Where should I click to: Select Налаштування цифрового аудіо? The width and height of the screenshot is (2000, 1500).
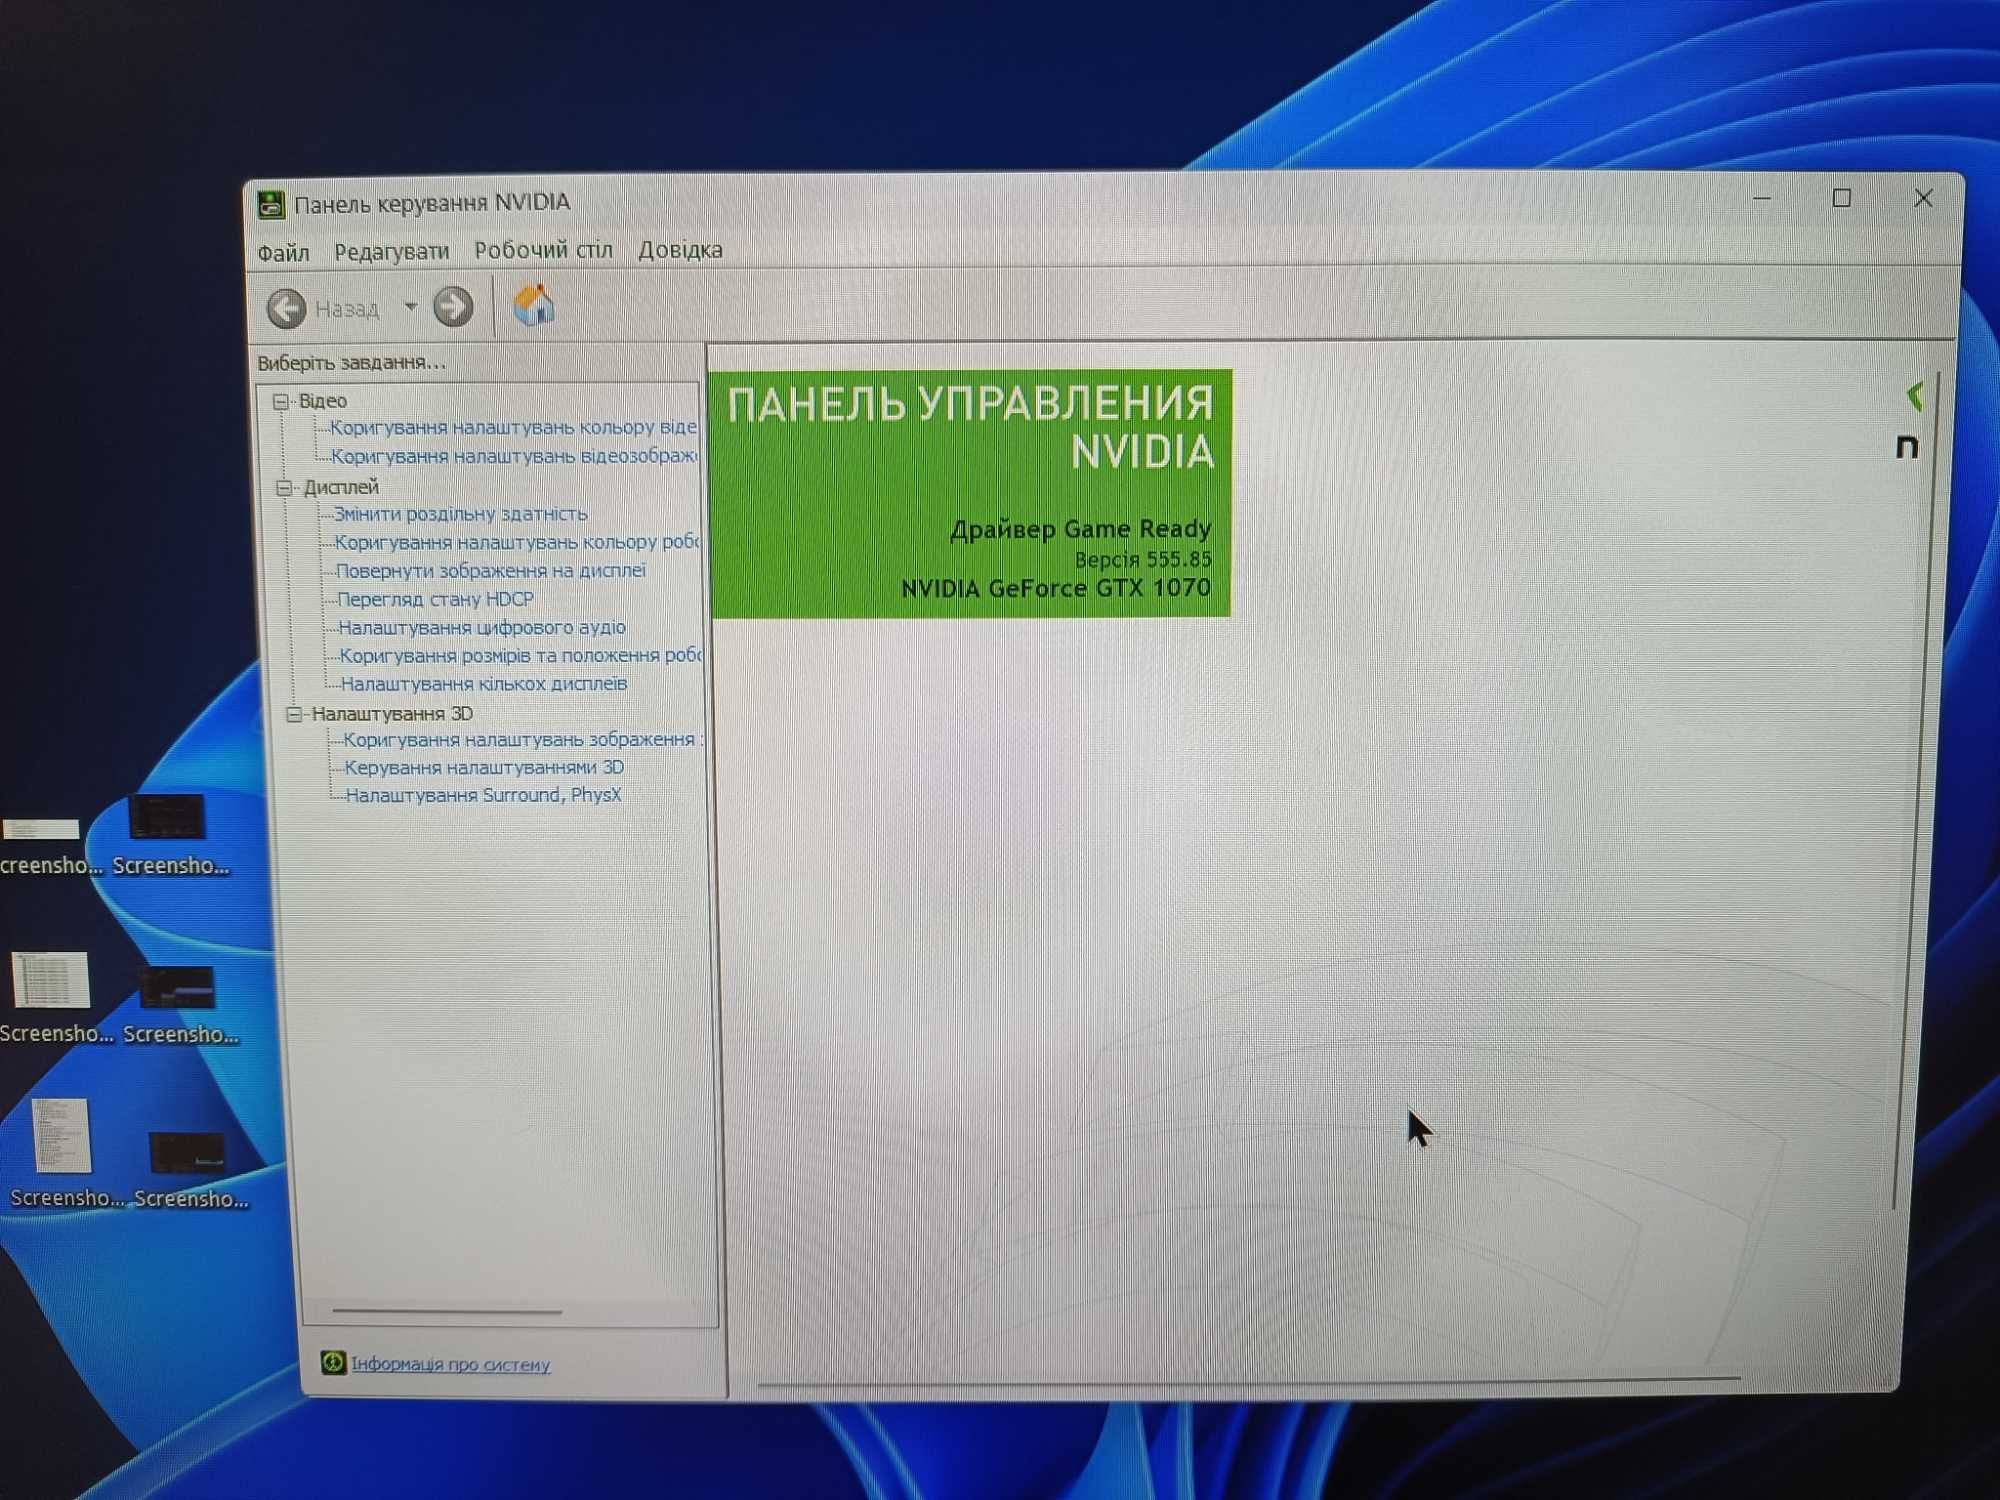point(482,628)
